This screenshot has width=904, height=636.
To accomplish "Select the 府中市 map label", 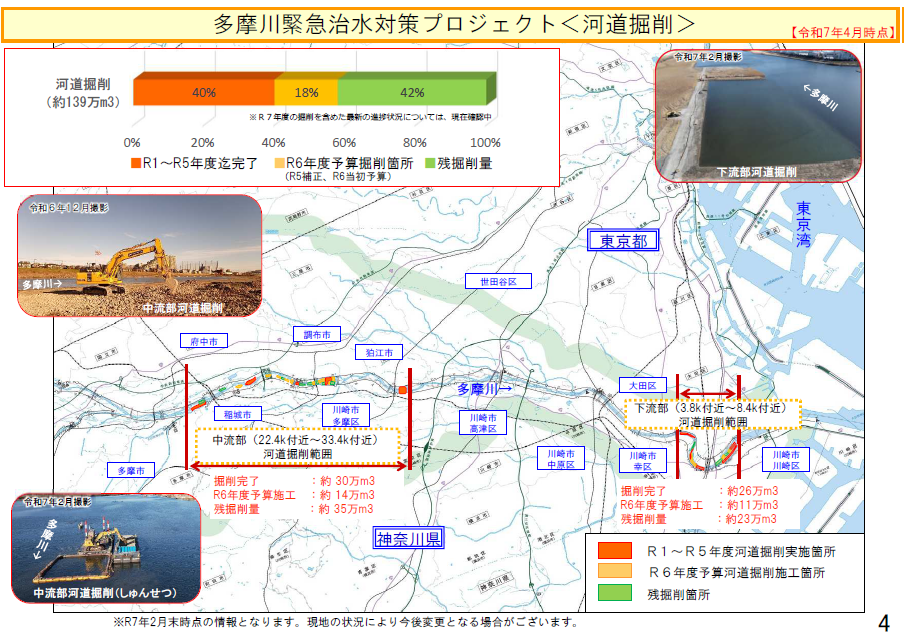I will point(204,341).
